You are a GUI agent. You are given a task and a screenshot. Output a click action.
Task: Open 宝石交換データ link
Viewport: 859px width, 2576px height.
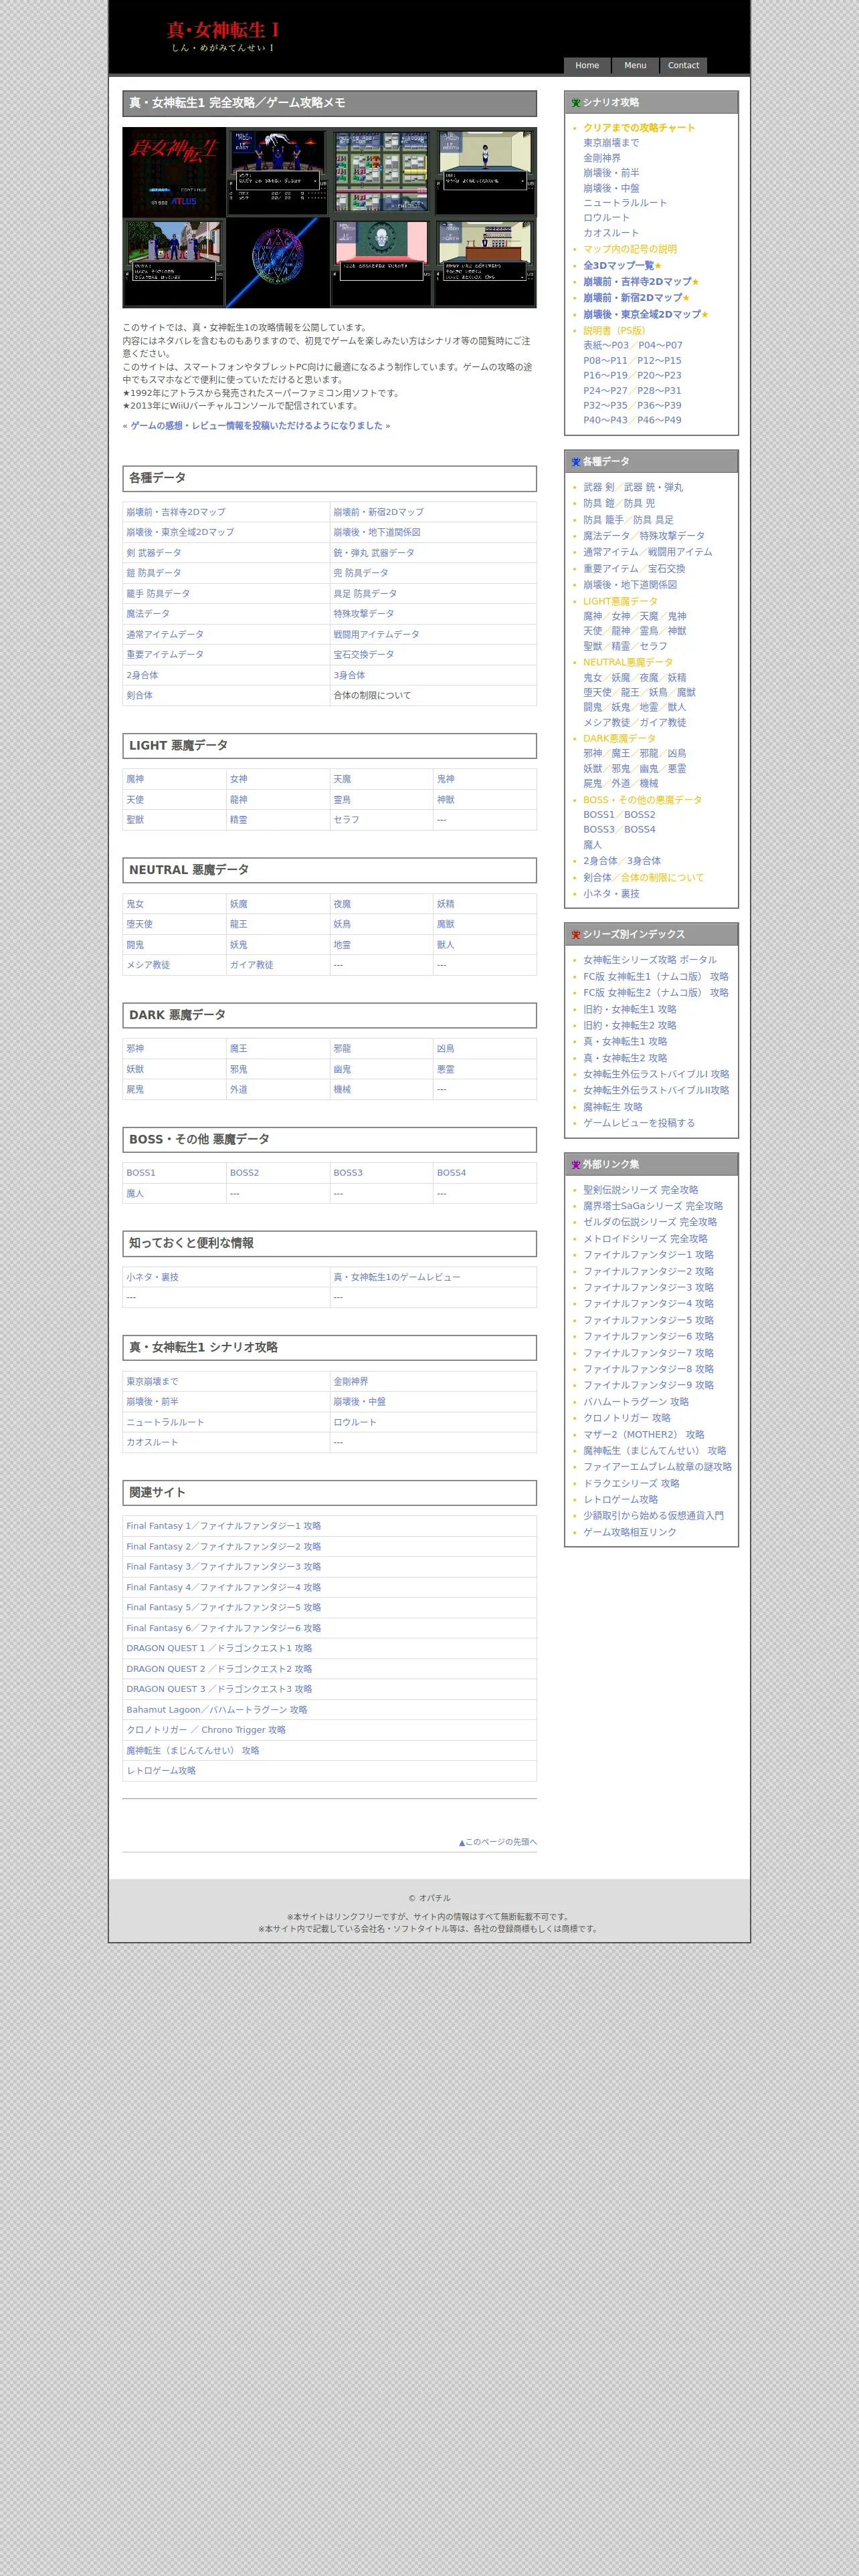[364, 655]
